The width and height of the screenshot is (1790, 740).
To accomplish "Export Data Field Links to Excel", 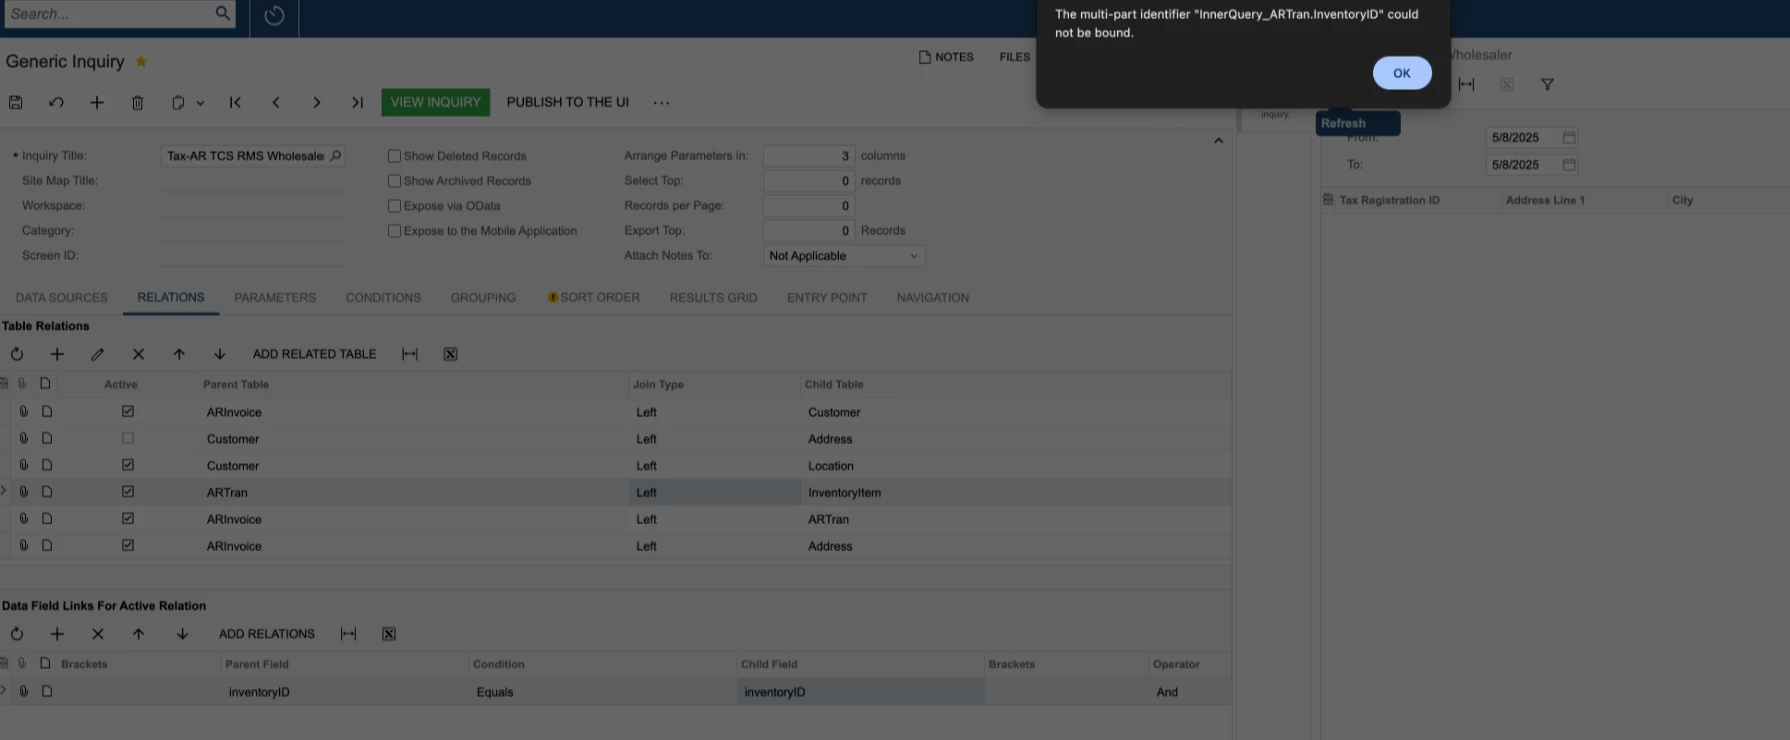I will 389,634.
